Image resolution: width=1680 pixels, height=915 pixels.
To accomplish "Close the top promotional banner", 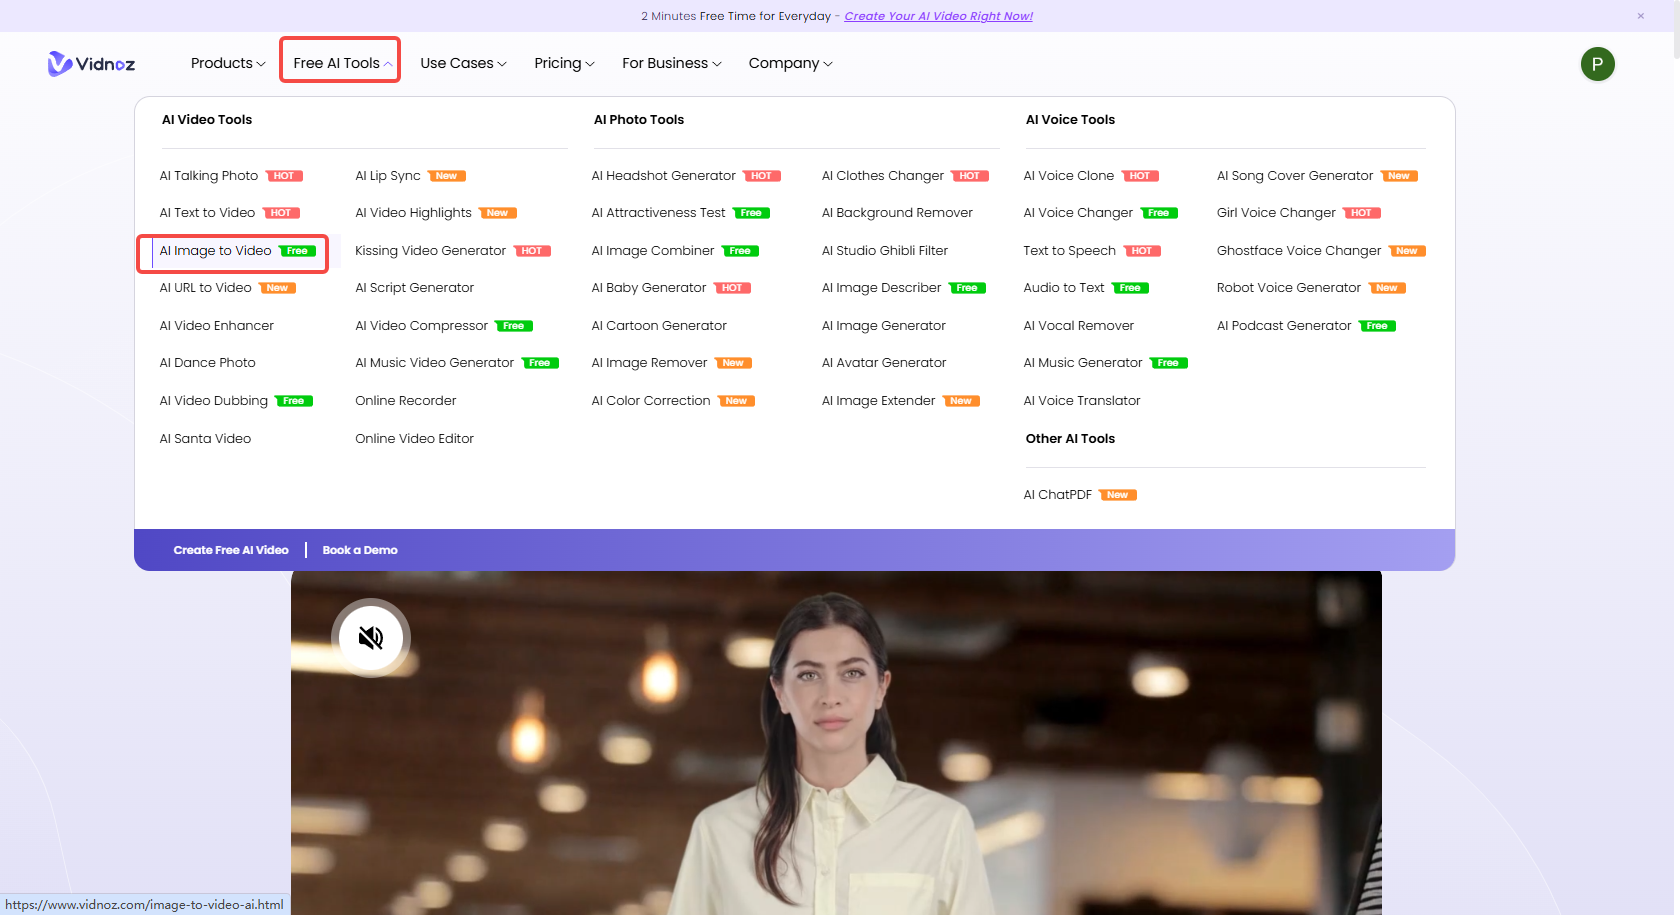I will coord(1640,16).
